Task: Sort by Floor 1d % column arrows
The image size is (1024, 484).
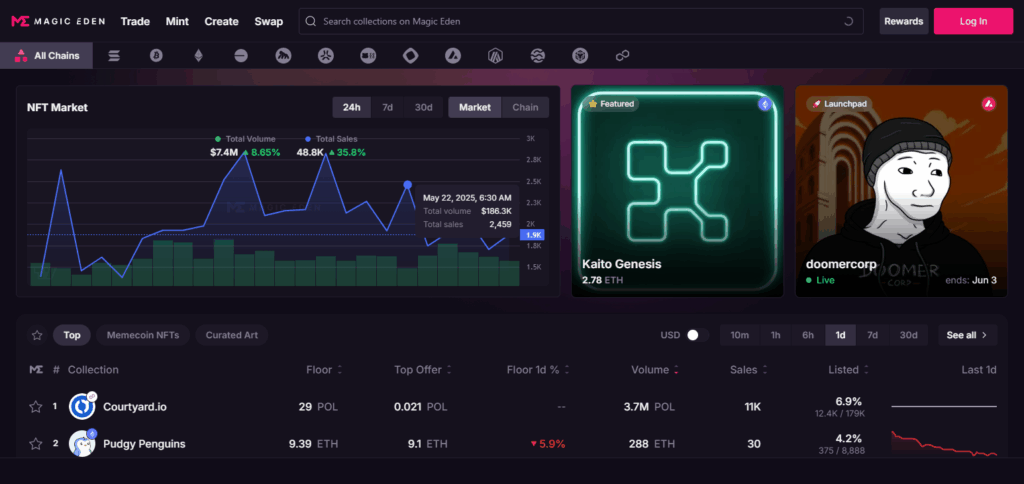Action: click(x=566, y=370)
